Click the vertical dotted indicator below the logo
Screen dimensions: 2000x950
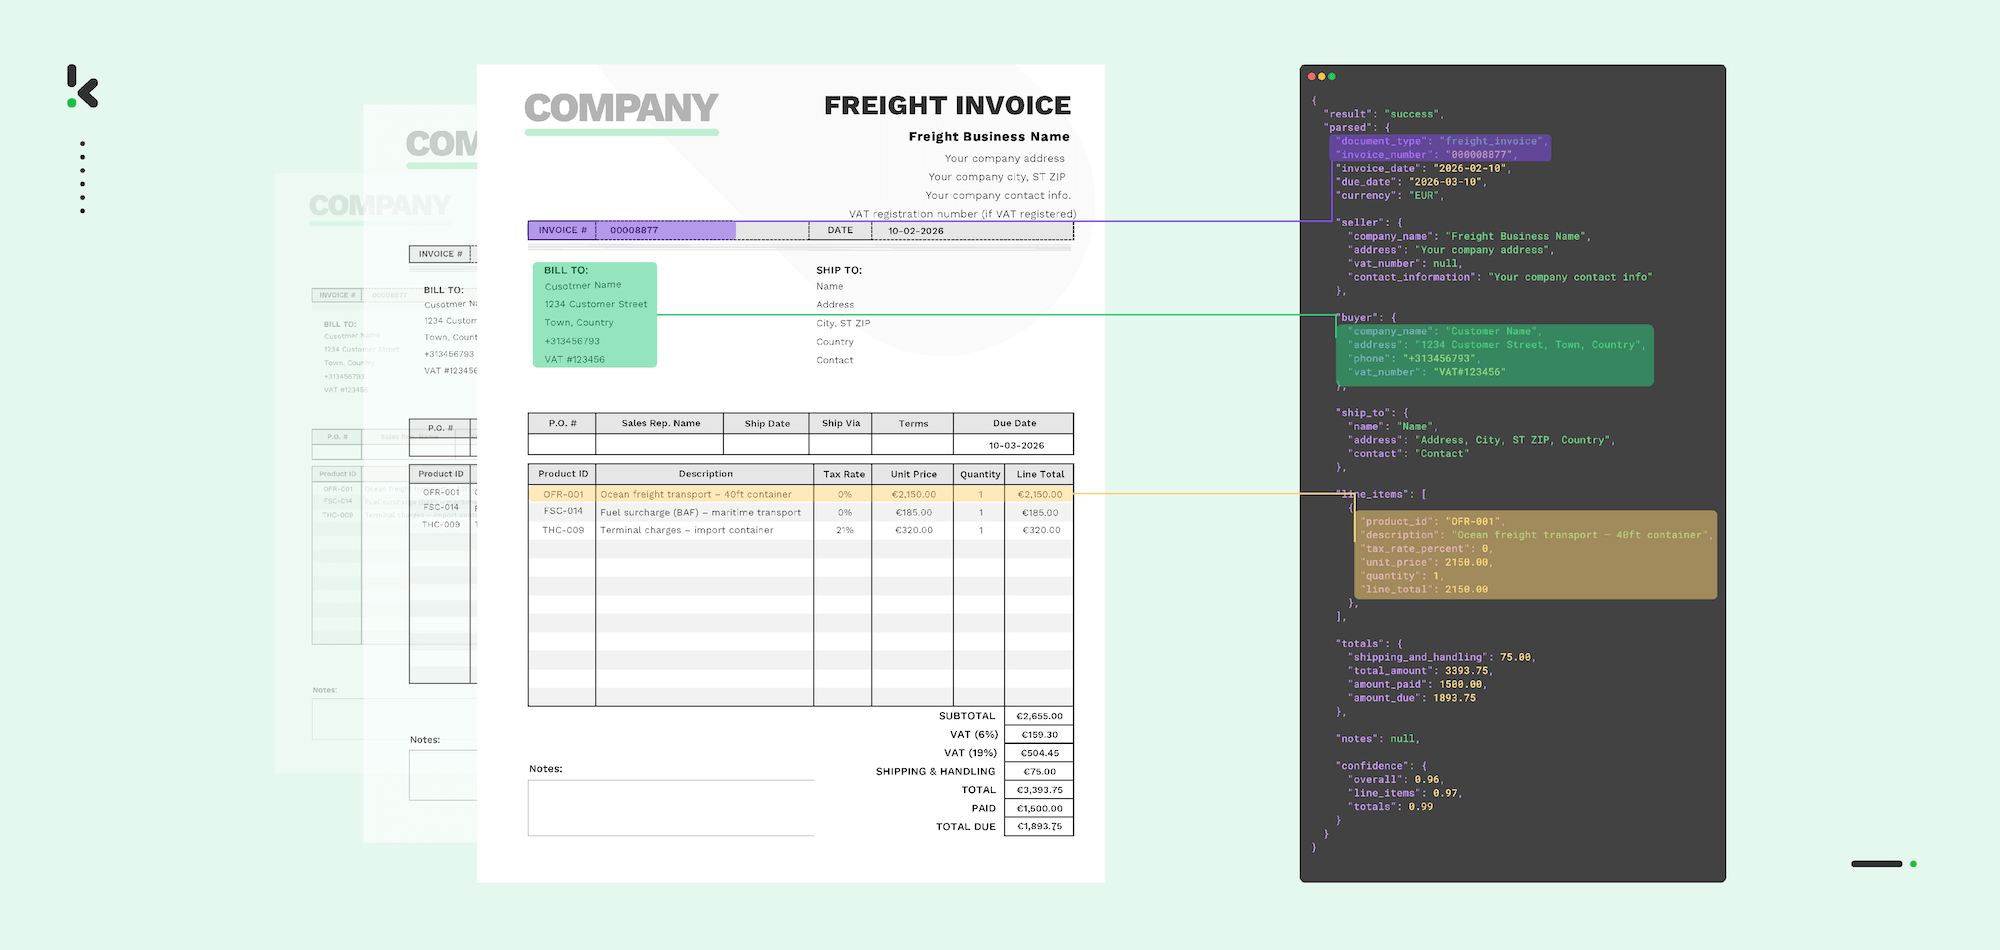(82, 177)
